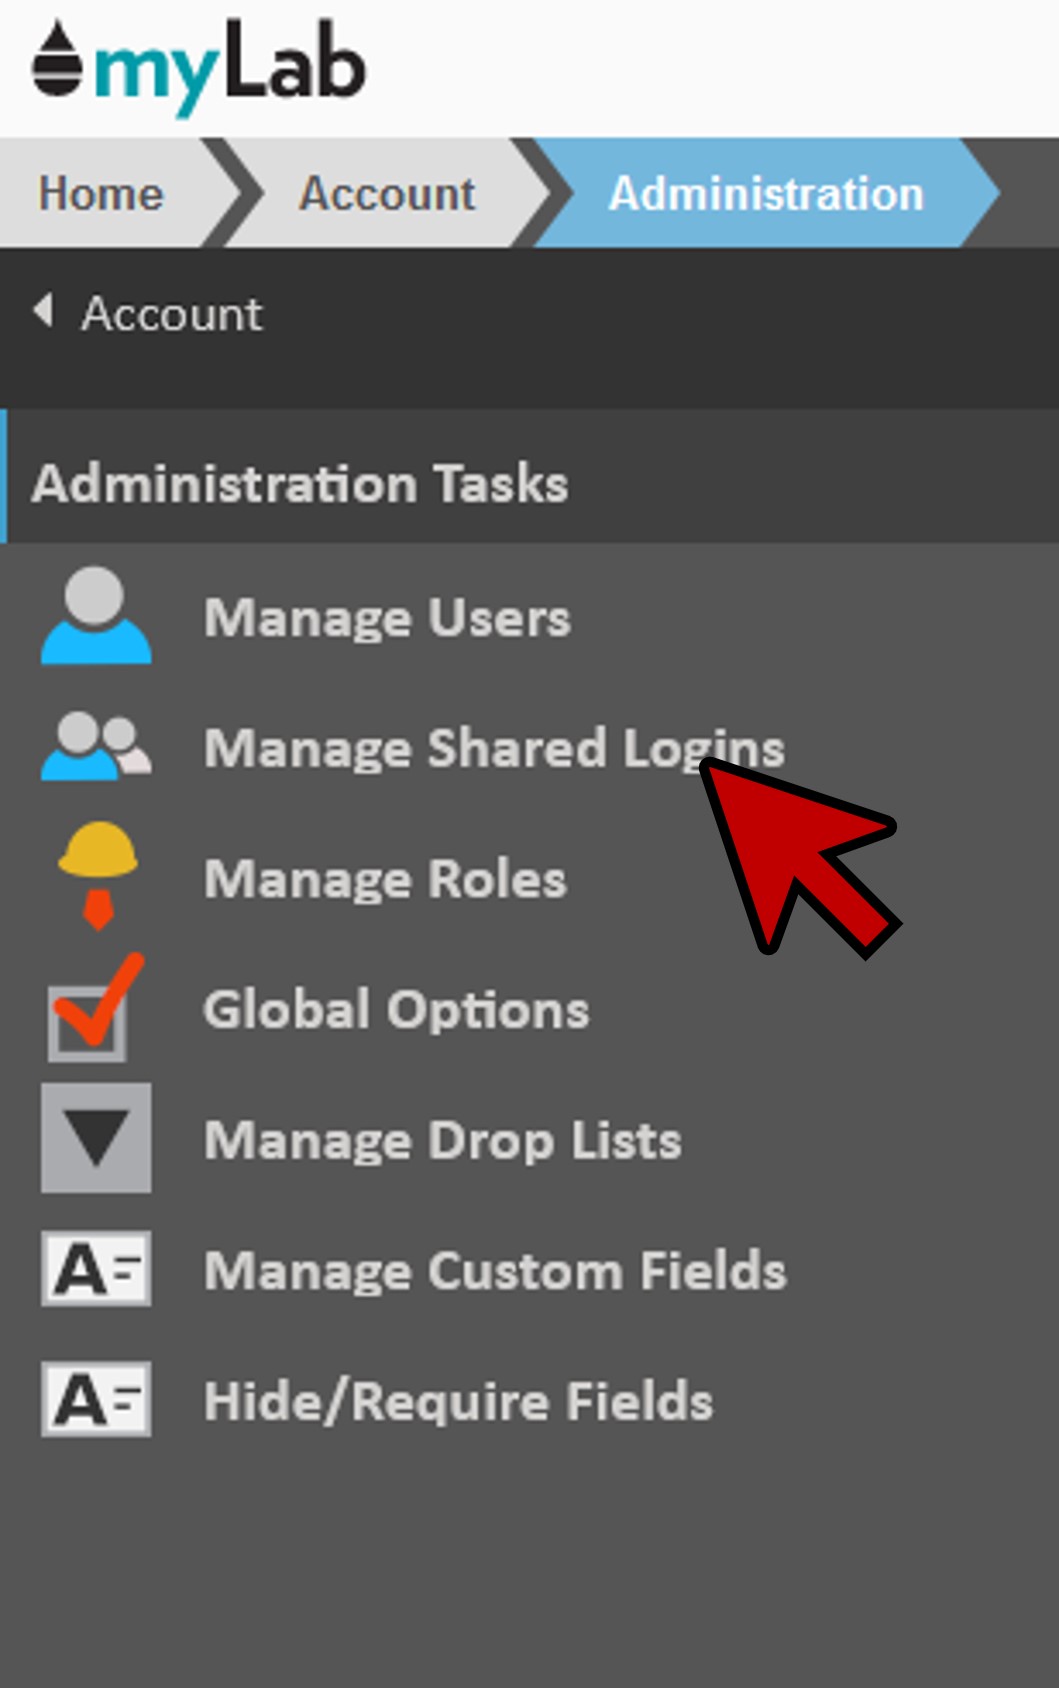The width and height of the screenshot is (1059, 1688).
Task: Select the Administration breadcrumb tab
Action: 765,194
